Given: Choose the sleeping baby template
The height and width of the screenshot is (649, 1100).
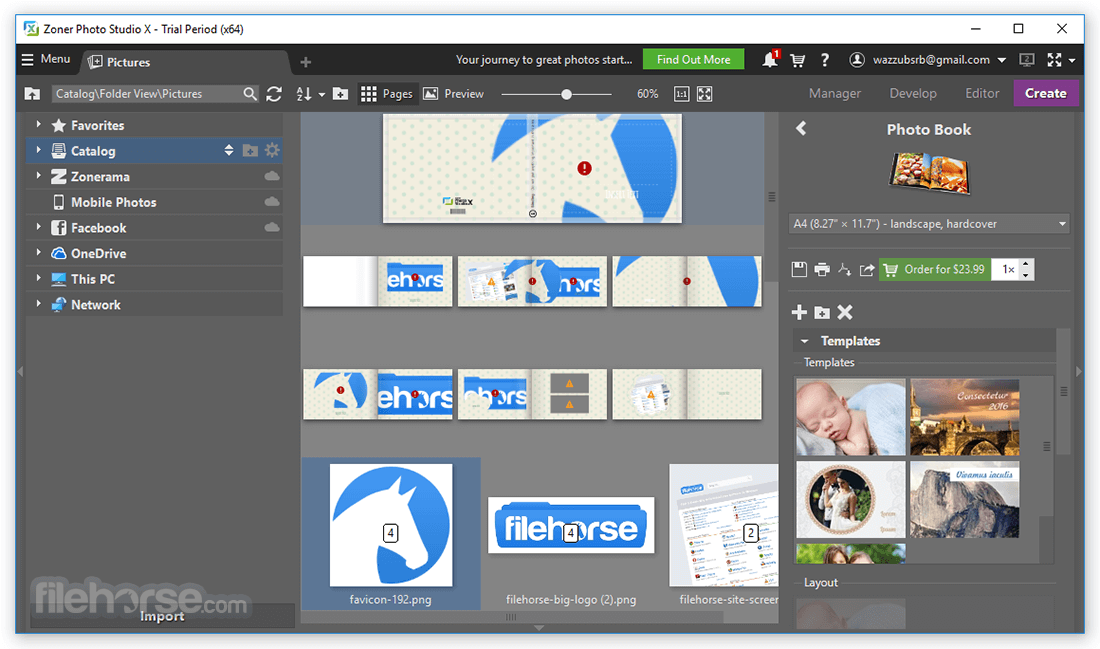Looking at the screenshot, I should pyautogui.click(x=851, y=417).
